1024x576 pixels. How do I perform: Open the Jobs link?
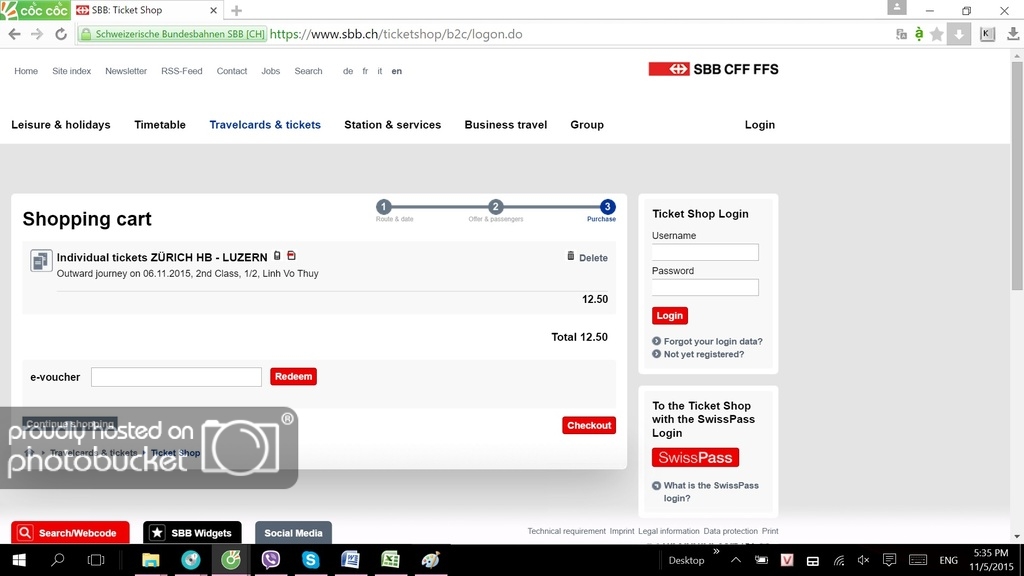pos(270,71)
